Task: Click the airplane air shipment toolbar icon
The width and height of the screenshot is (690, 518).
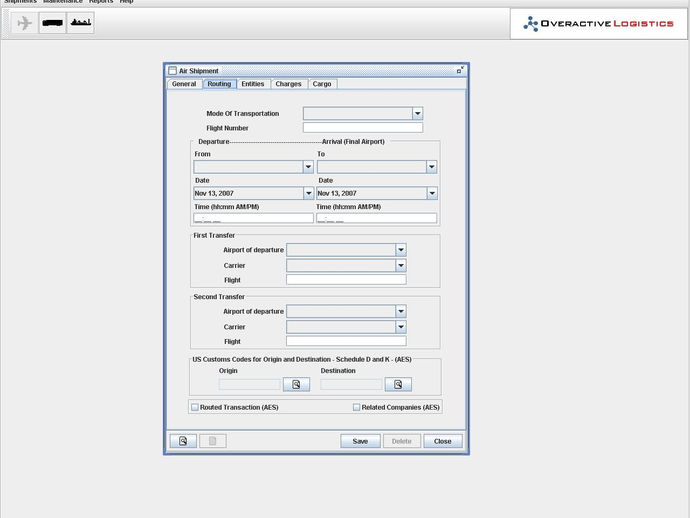Action: coord(25,22)
